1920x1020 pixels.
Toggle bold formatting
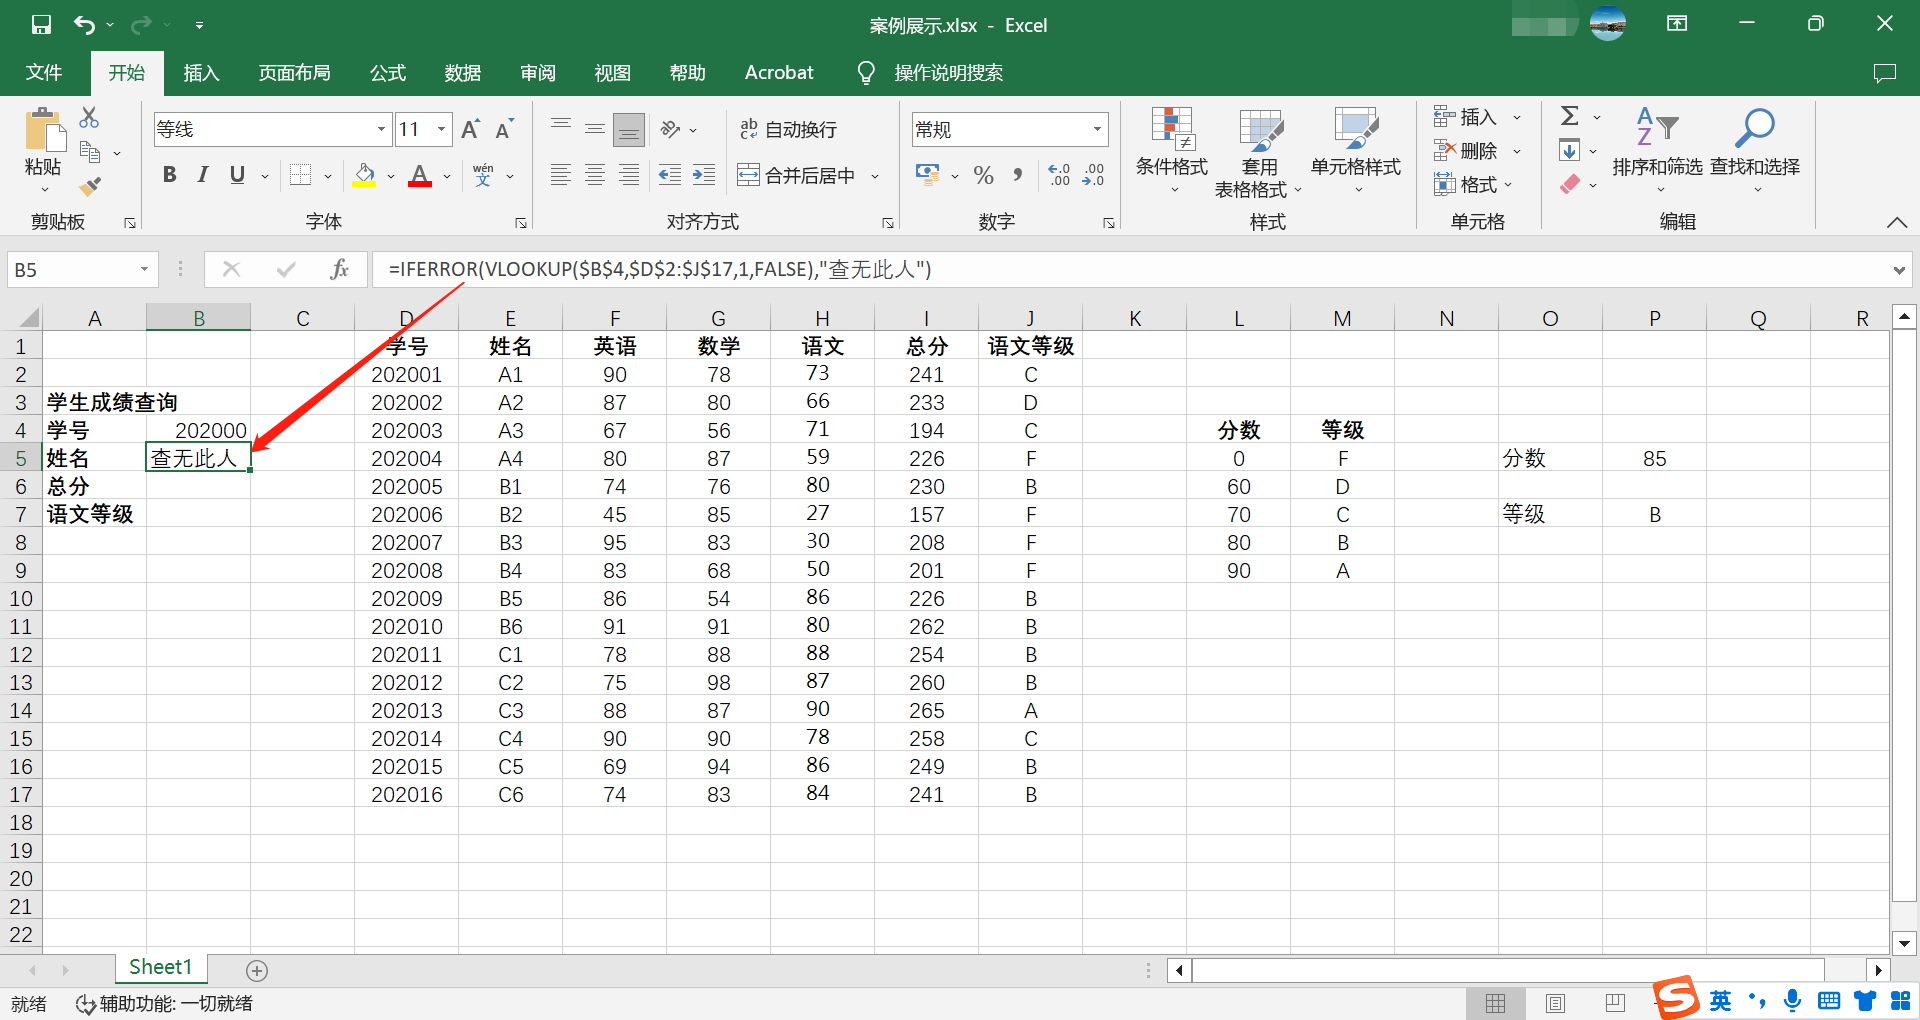[168, 174]
